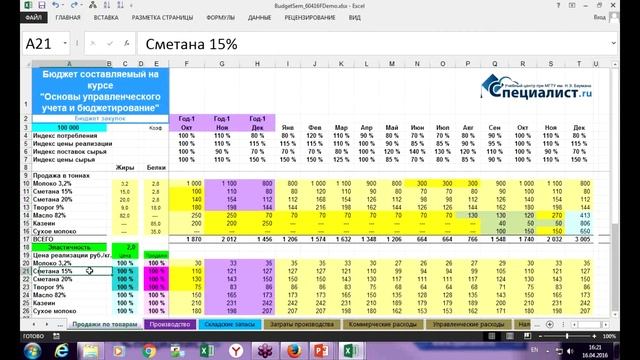
Task: Switch to the ВСТАВКА ribbon tab
Action: click(106, 18)
